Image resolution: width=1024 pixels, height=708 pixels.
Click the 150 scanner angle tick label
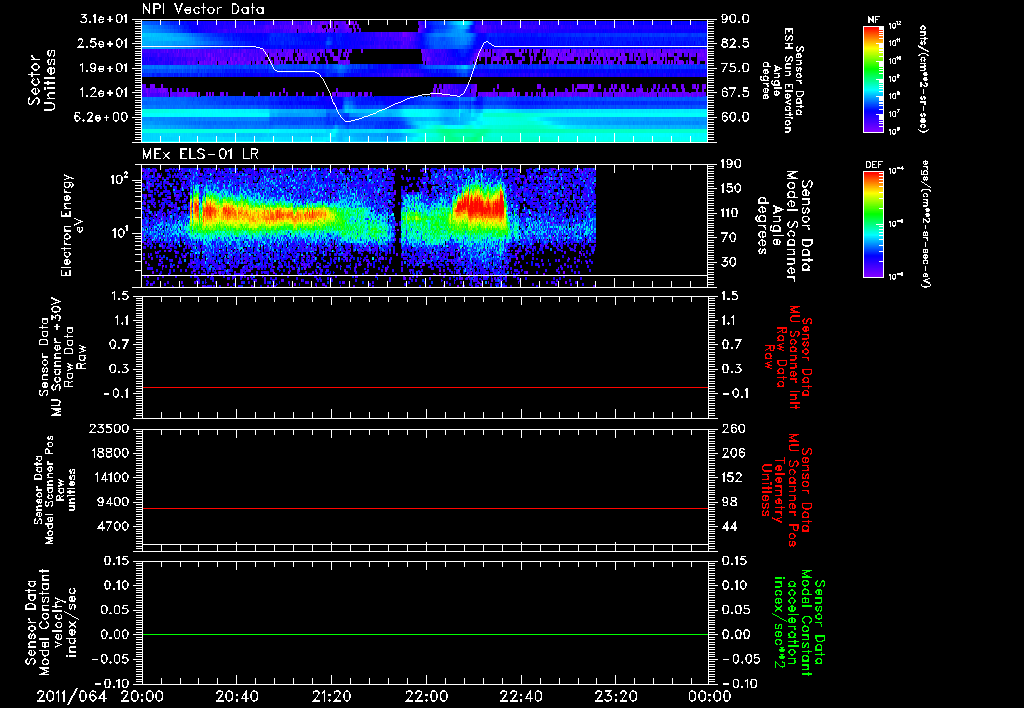point(732,188)
